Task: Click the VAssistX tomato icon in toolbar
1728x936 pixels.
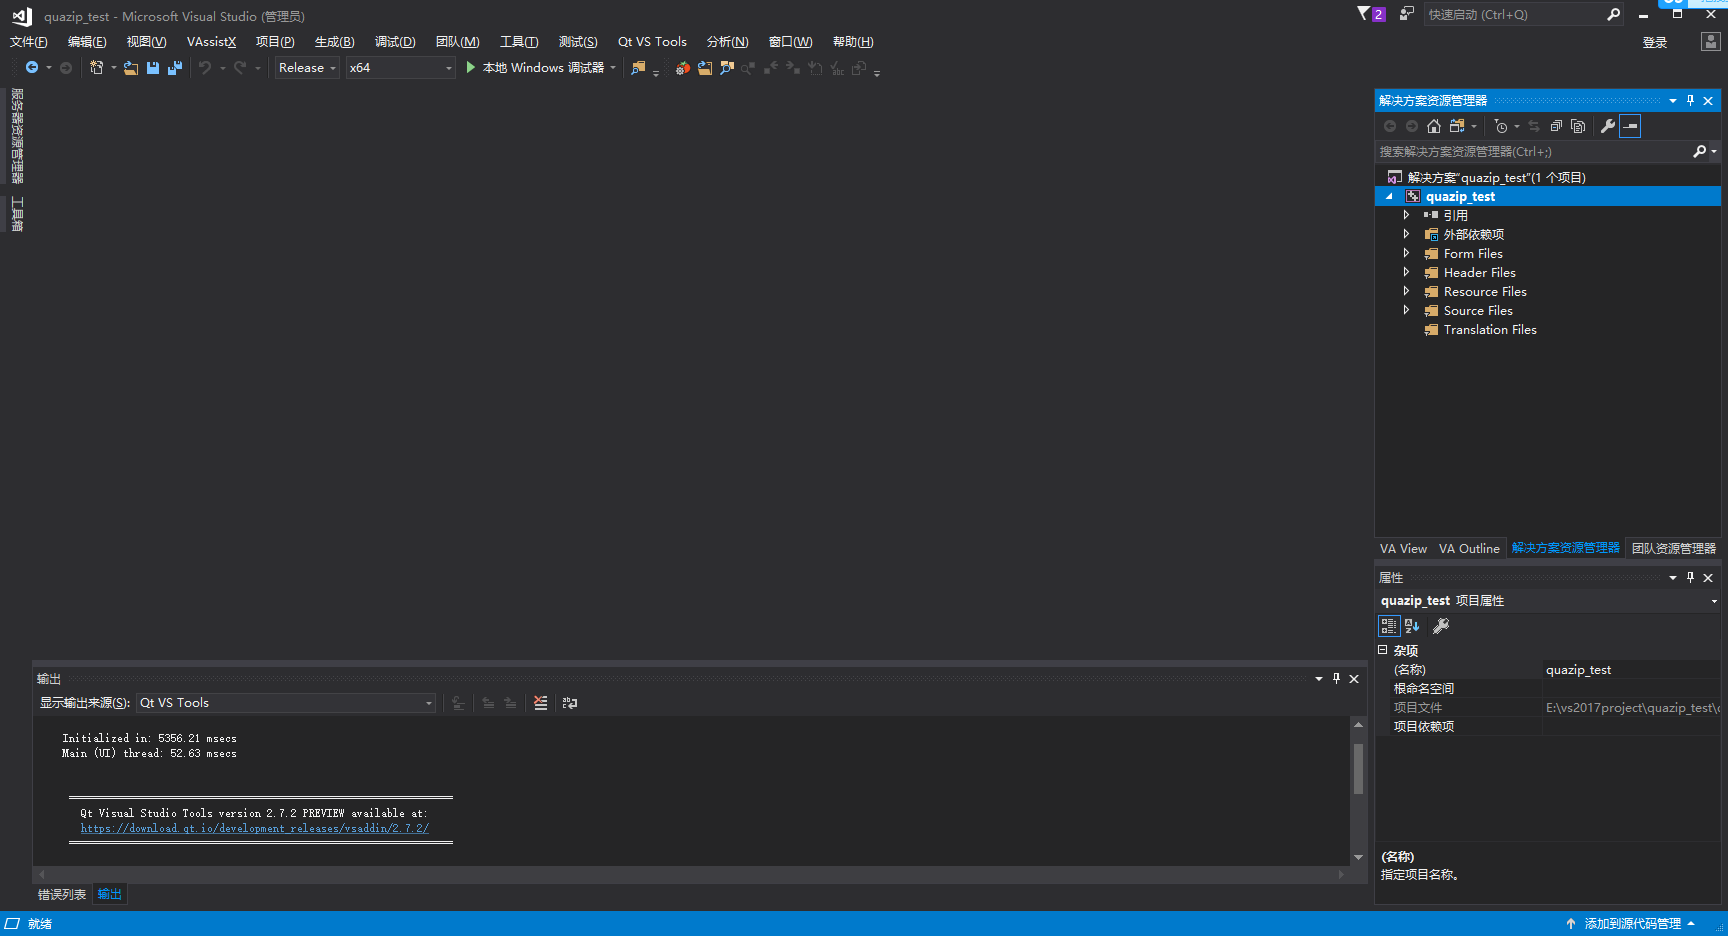Action: (682, 68)
